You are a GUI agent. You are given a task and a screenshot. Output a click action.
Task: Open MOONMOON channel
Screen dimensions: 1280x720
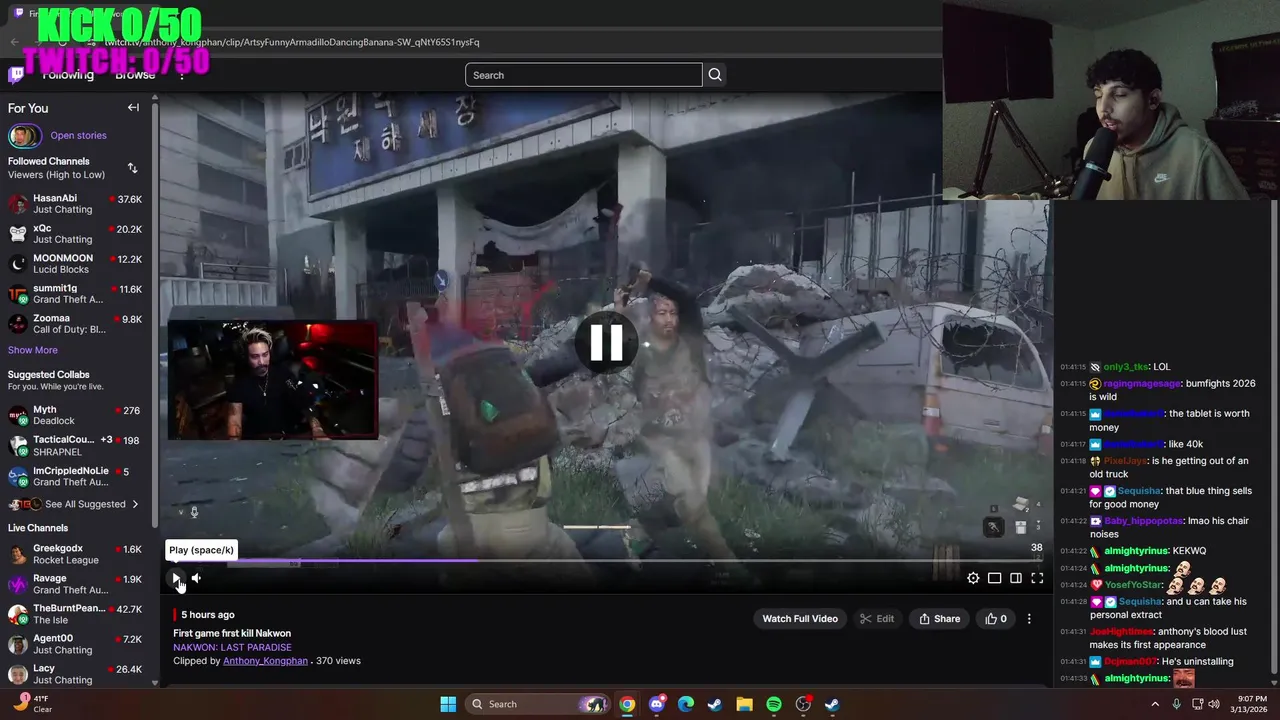pyautogui.click(x=75, y=264)
